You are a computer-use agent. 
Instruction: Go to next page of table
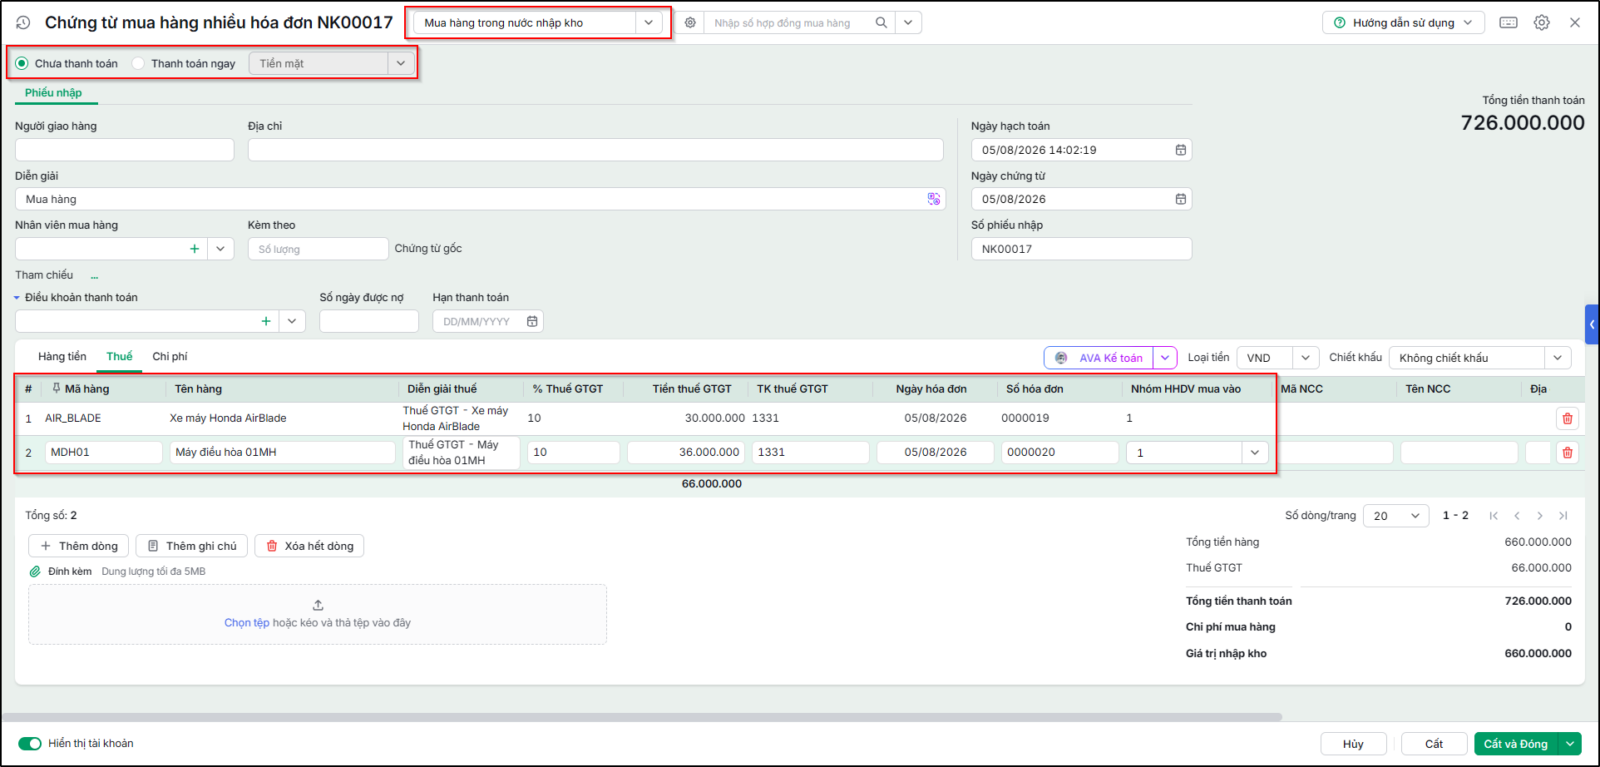(x=1540, y=516)
